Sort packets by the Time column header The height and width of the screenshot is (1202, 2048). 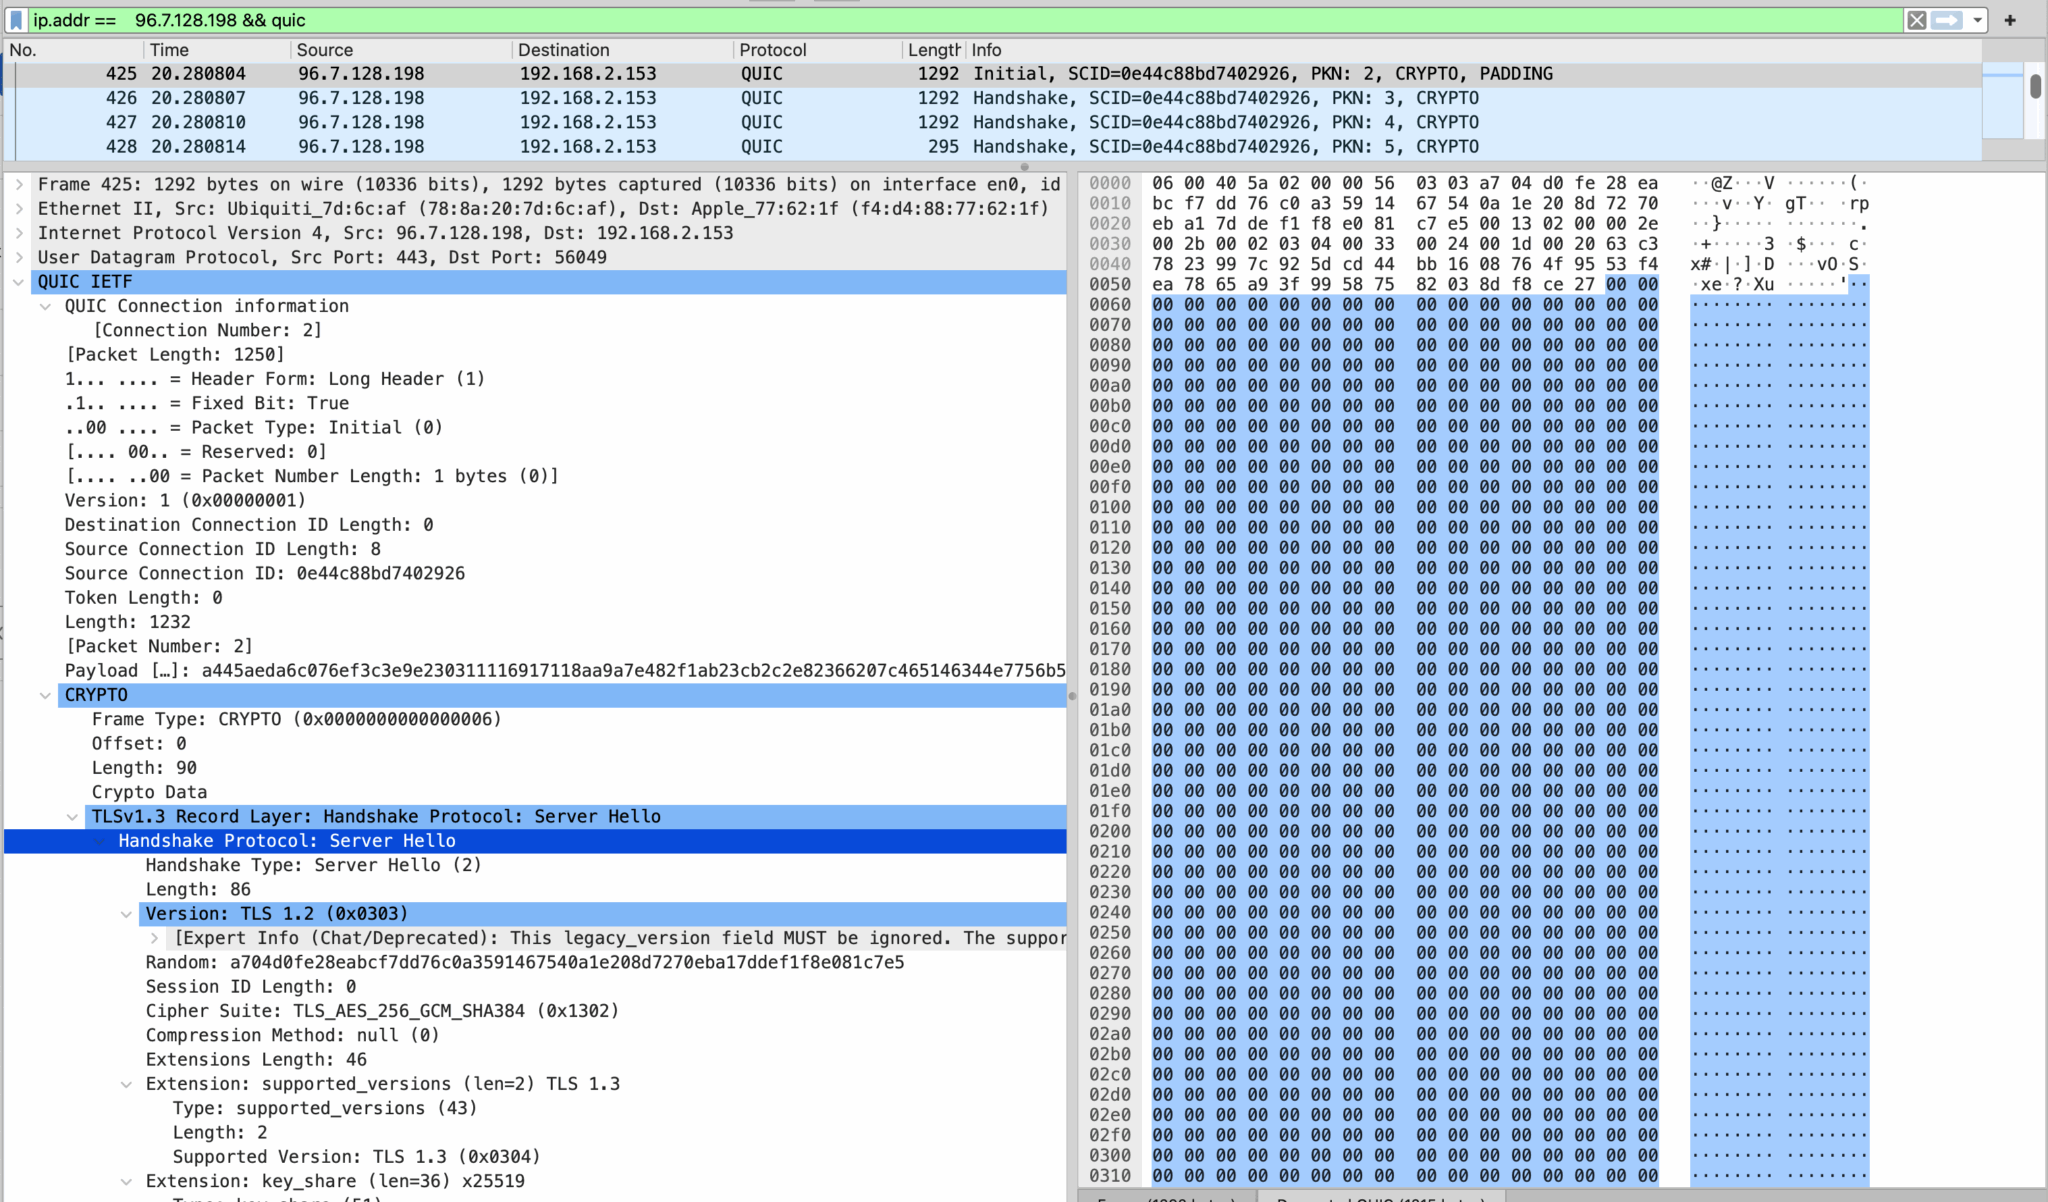point(217,50)
